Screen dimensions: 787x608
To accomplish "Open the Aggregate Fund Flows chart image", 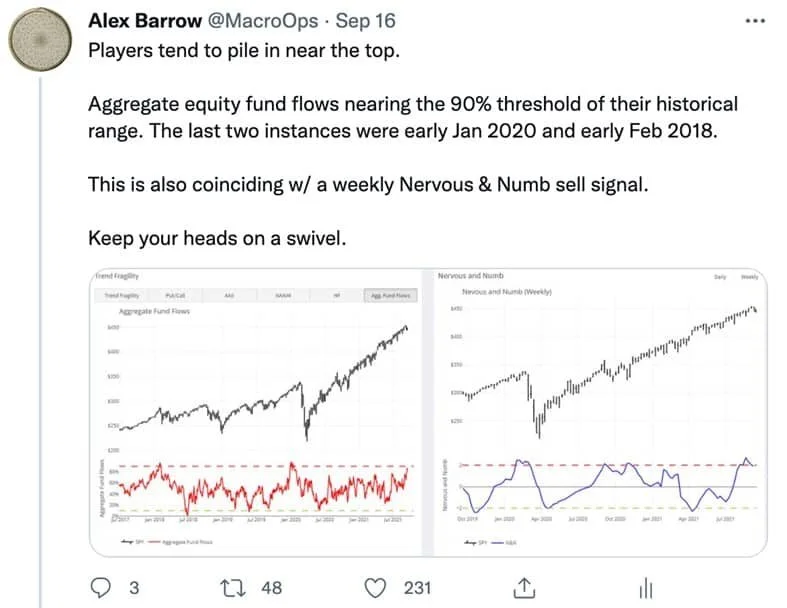I will (256, 413).
